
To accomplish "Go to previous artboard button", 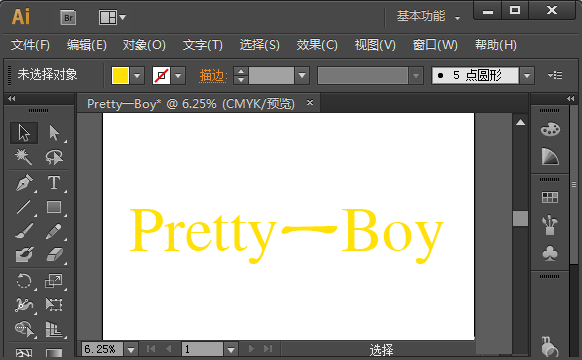I will click(169, 349).
